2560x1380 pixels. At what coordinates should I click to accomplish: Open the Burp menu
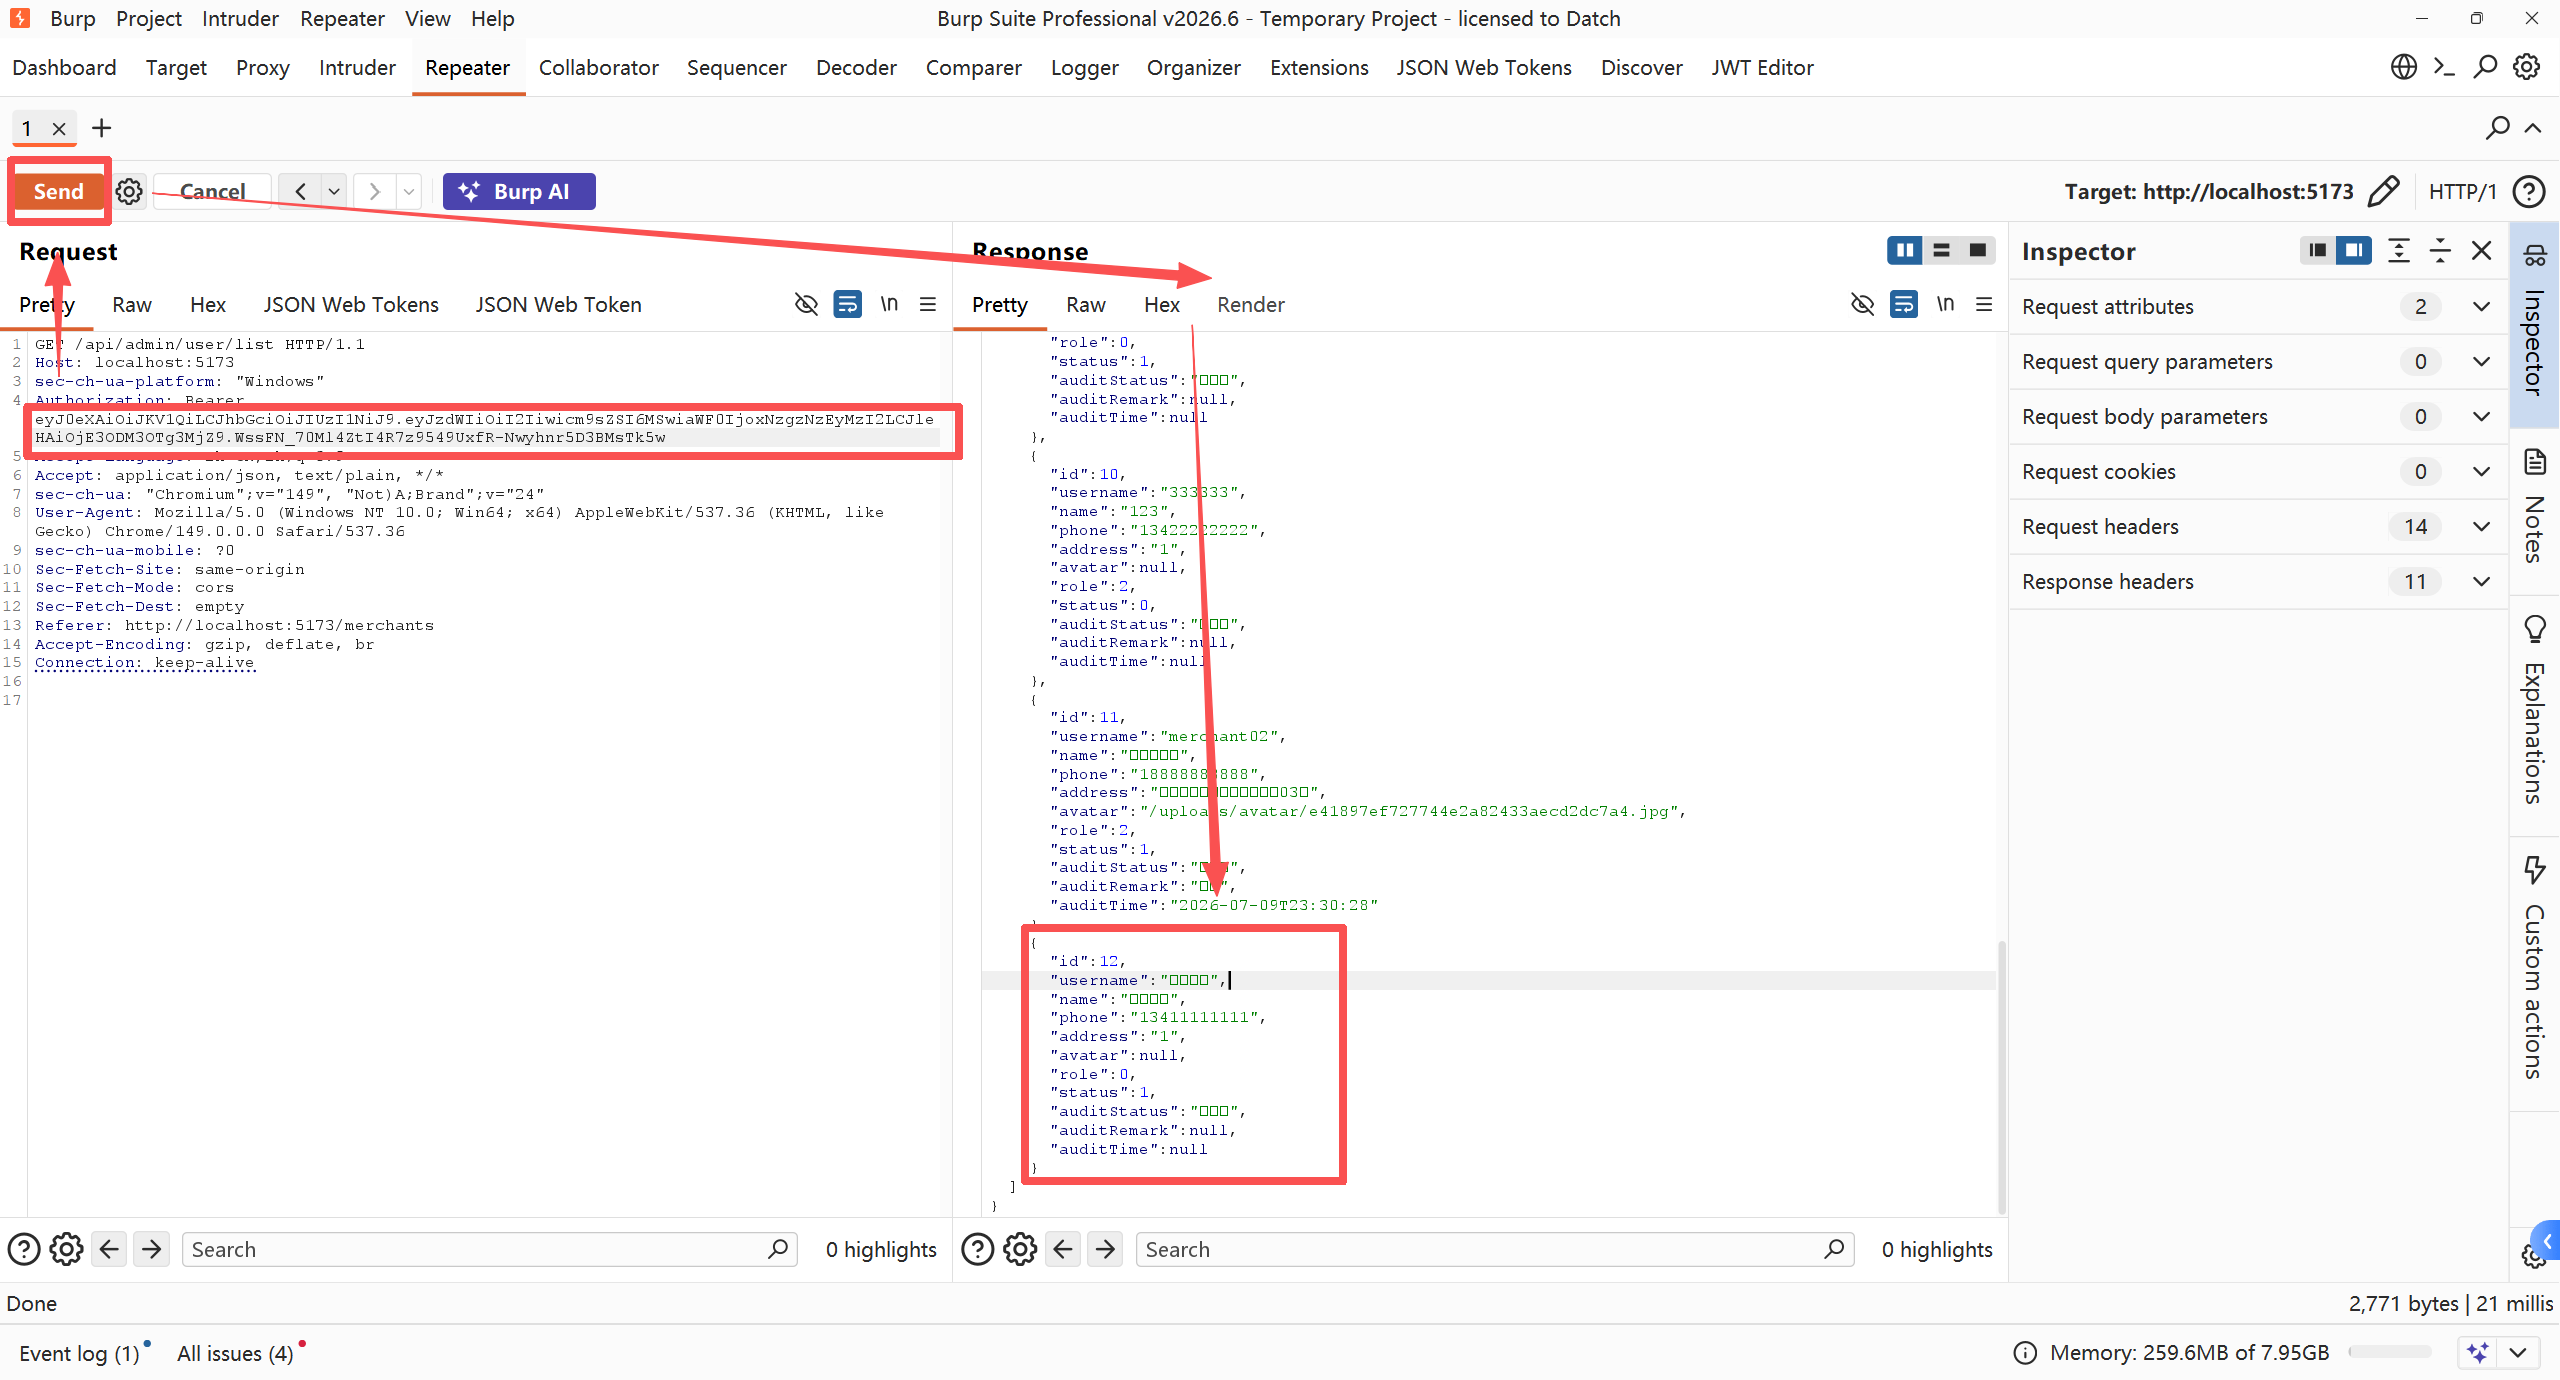73,18
